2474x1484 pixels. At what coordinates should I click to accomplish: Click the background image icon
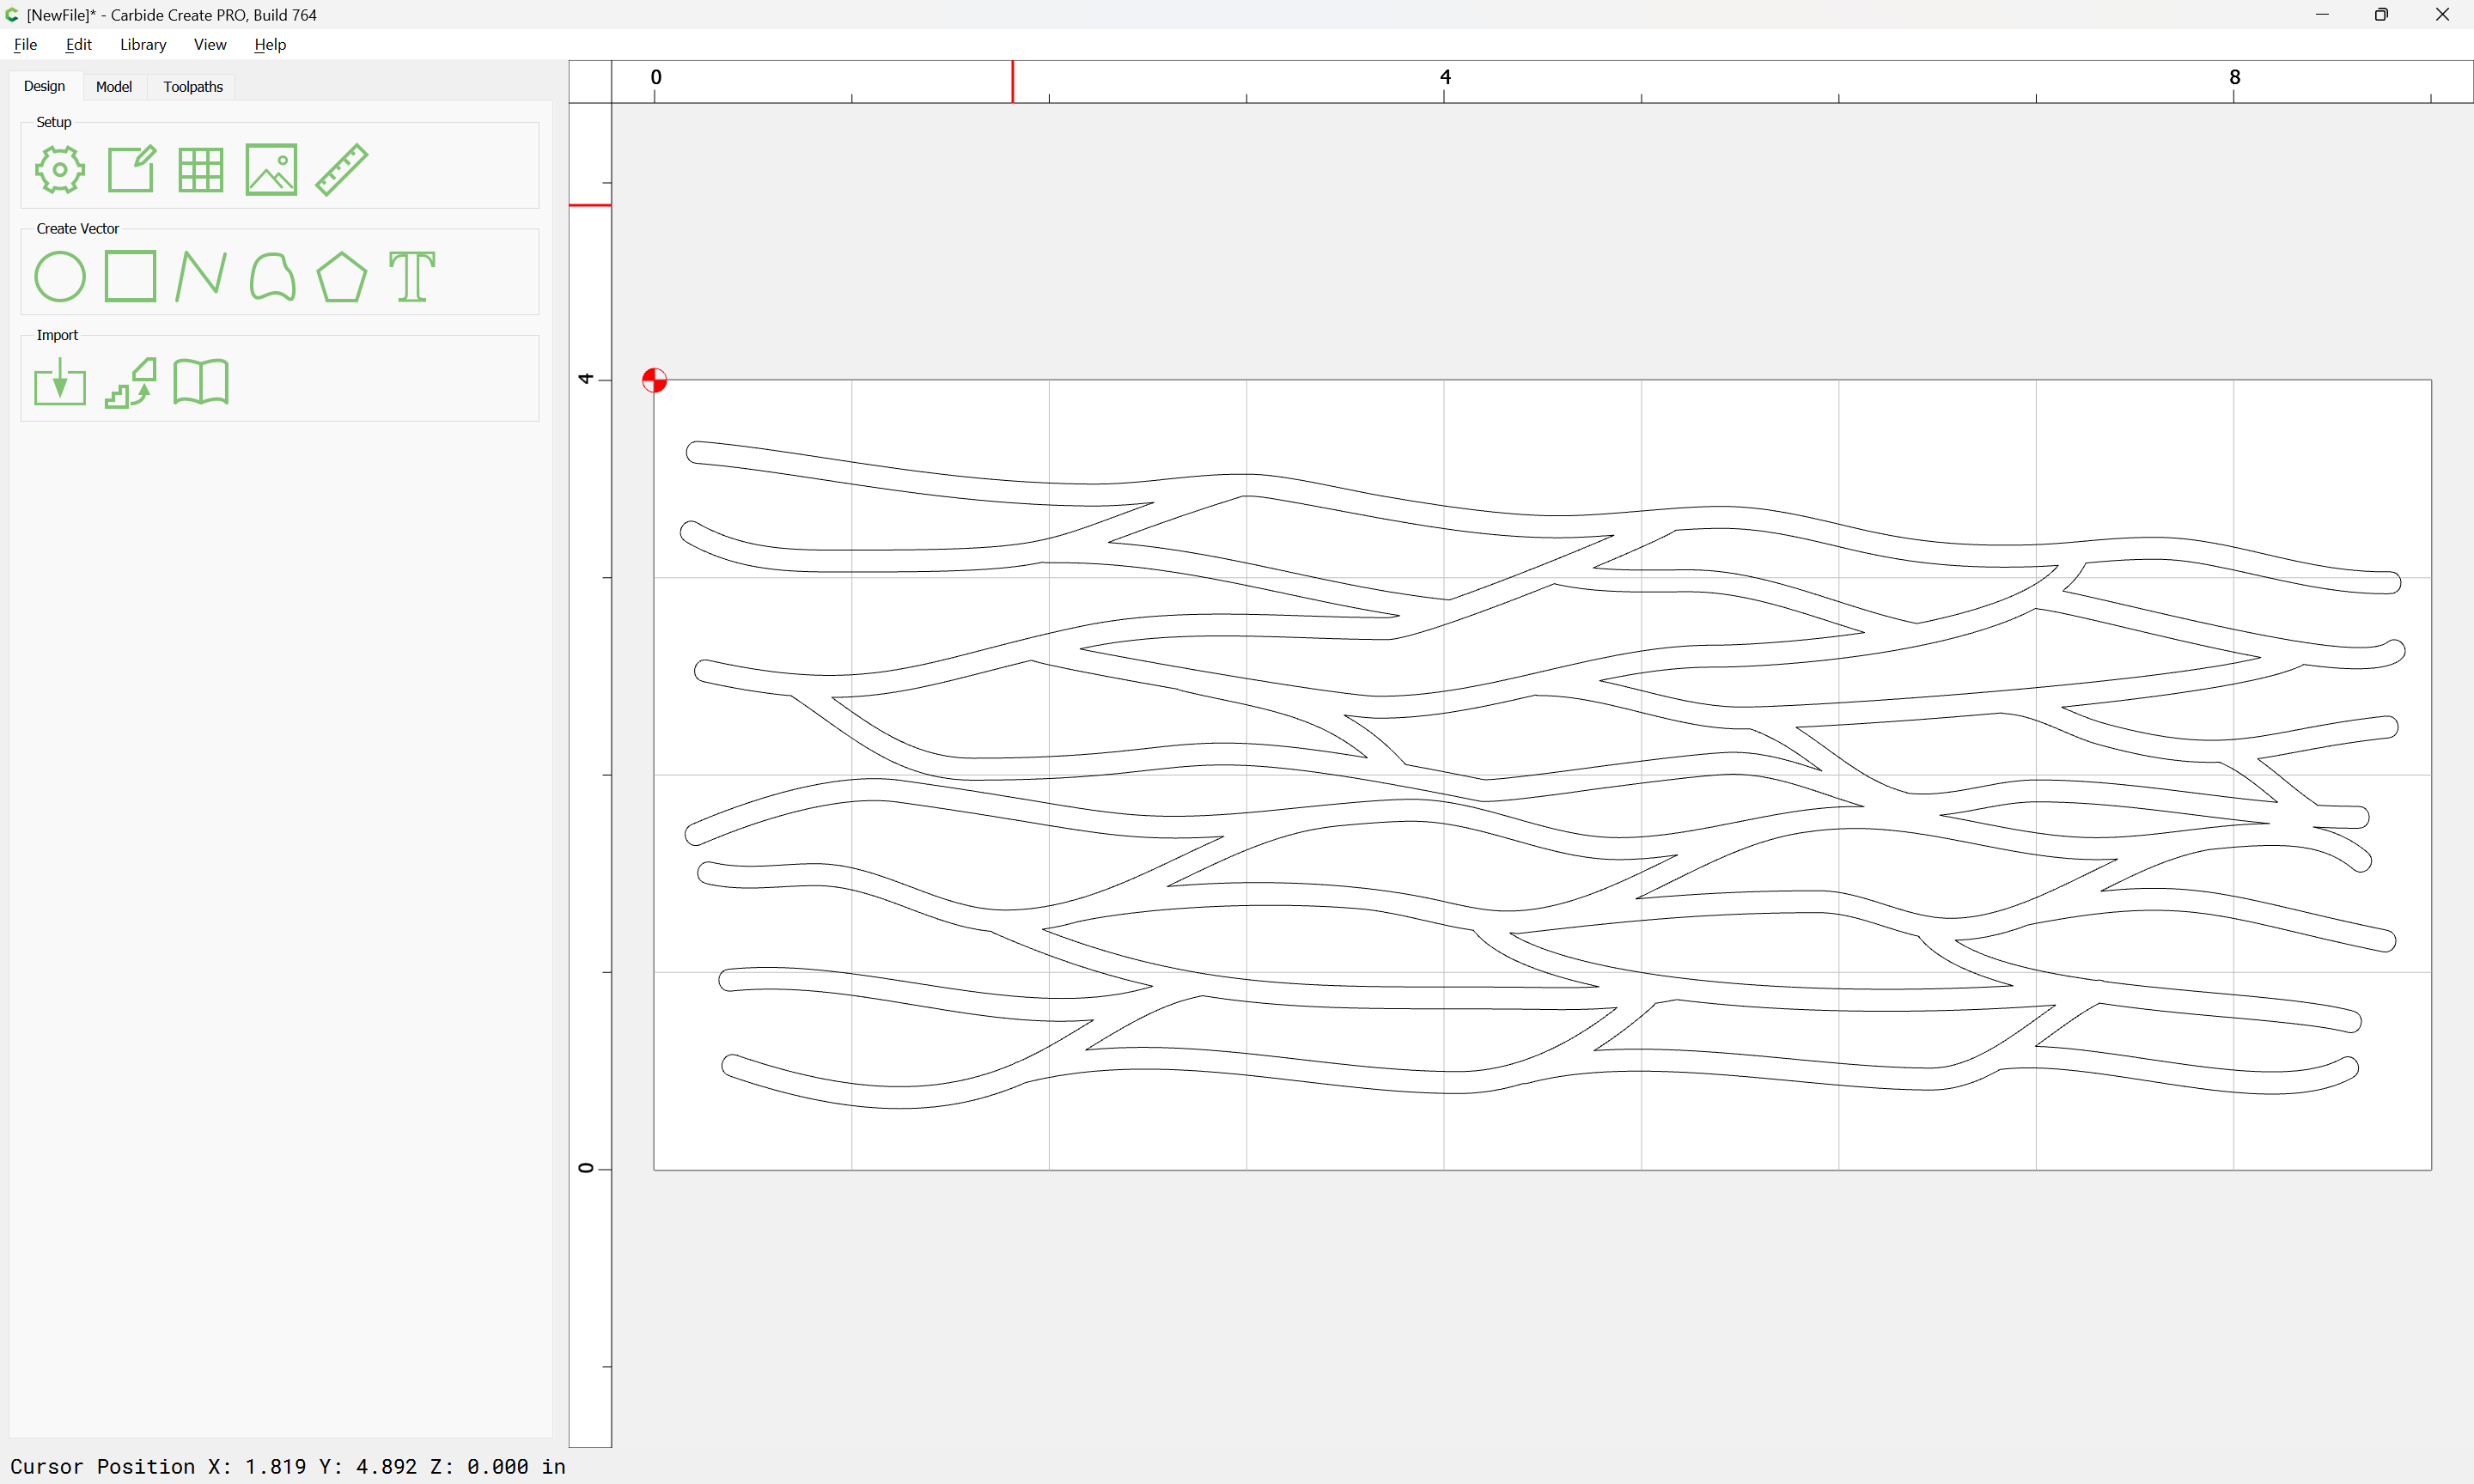[271, 169]
